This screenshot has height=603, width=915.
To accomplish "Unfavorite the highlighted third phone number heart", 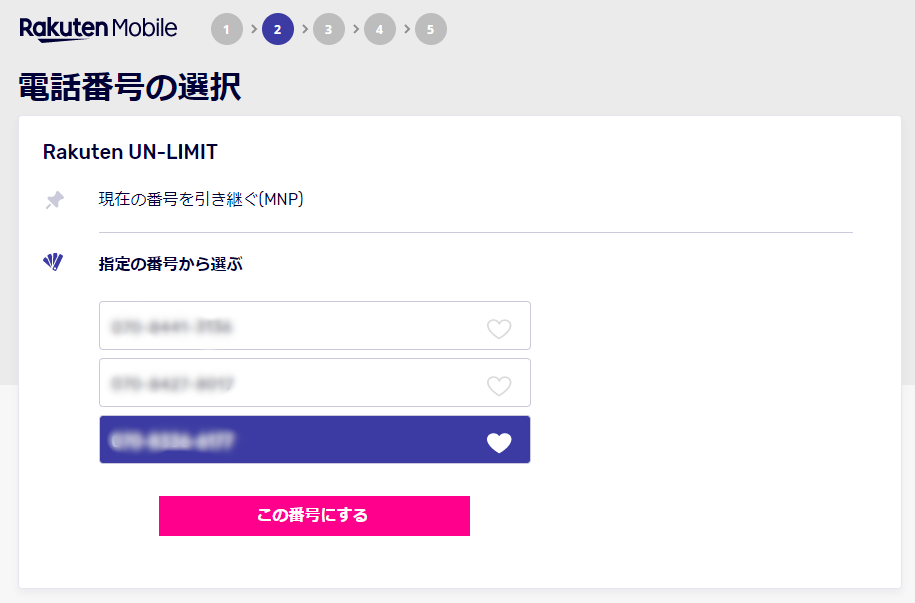I will (499, 442).
